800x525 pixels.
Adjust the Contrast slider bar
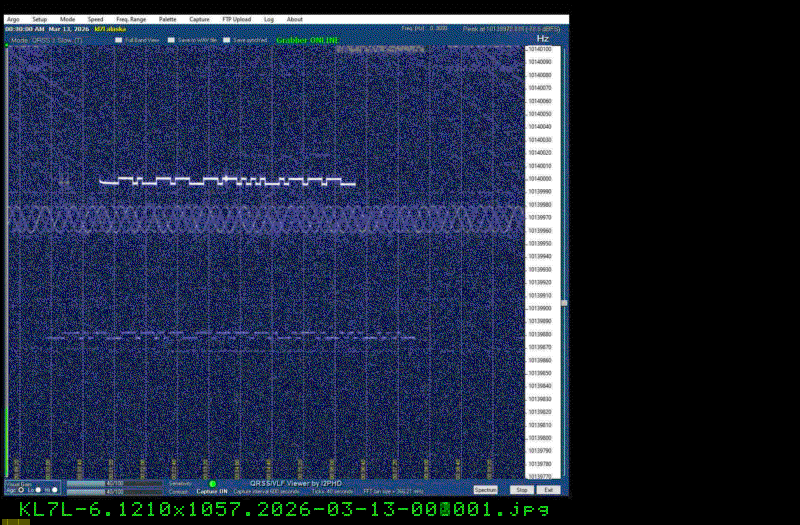[x=115, y=491]
